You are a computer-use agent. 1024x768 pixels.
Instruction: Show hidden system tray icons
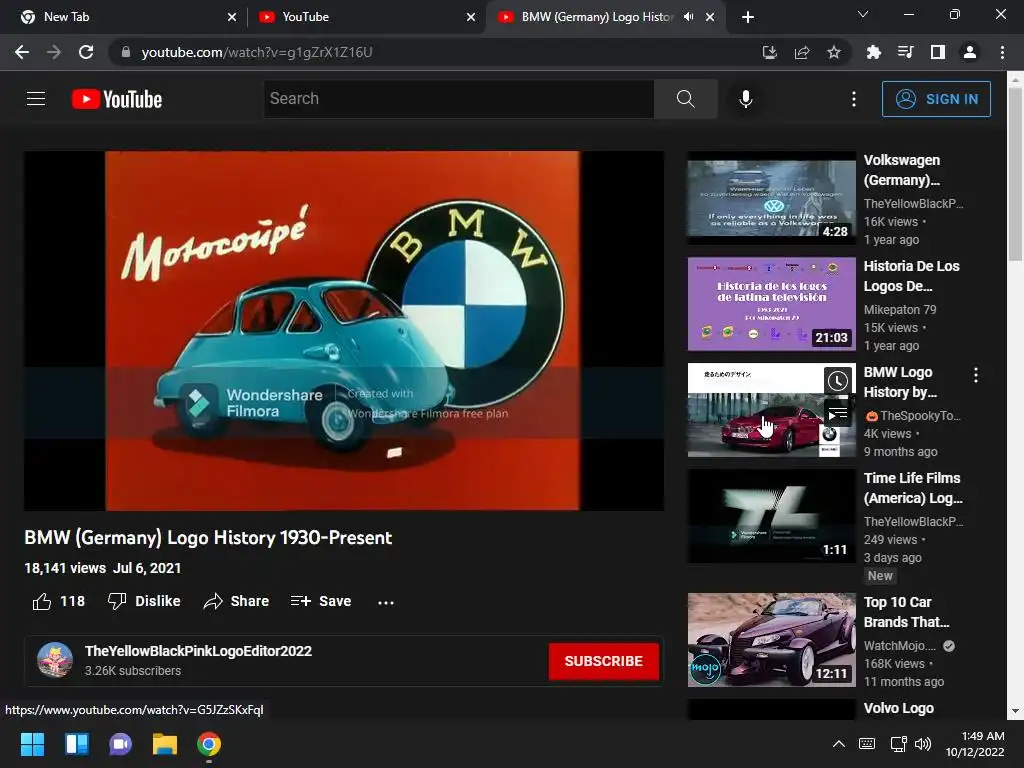coord(839,744)
